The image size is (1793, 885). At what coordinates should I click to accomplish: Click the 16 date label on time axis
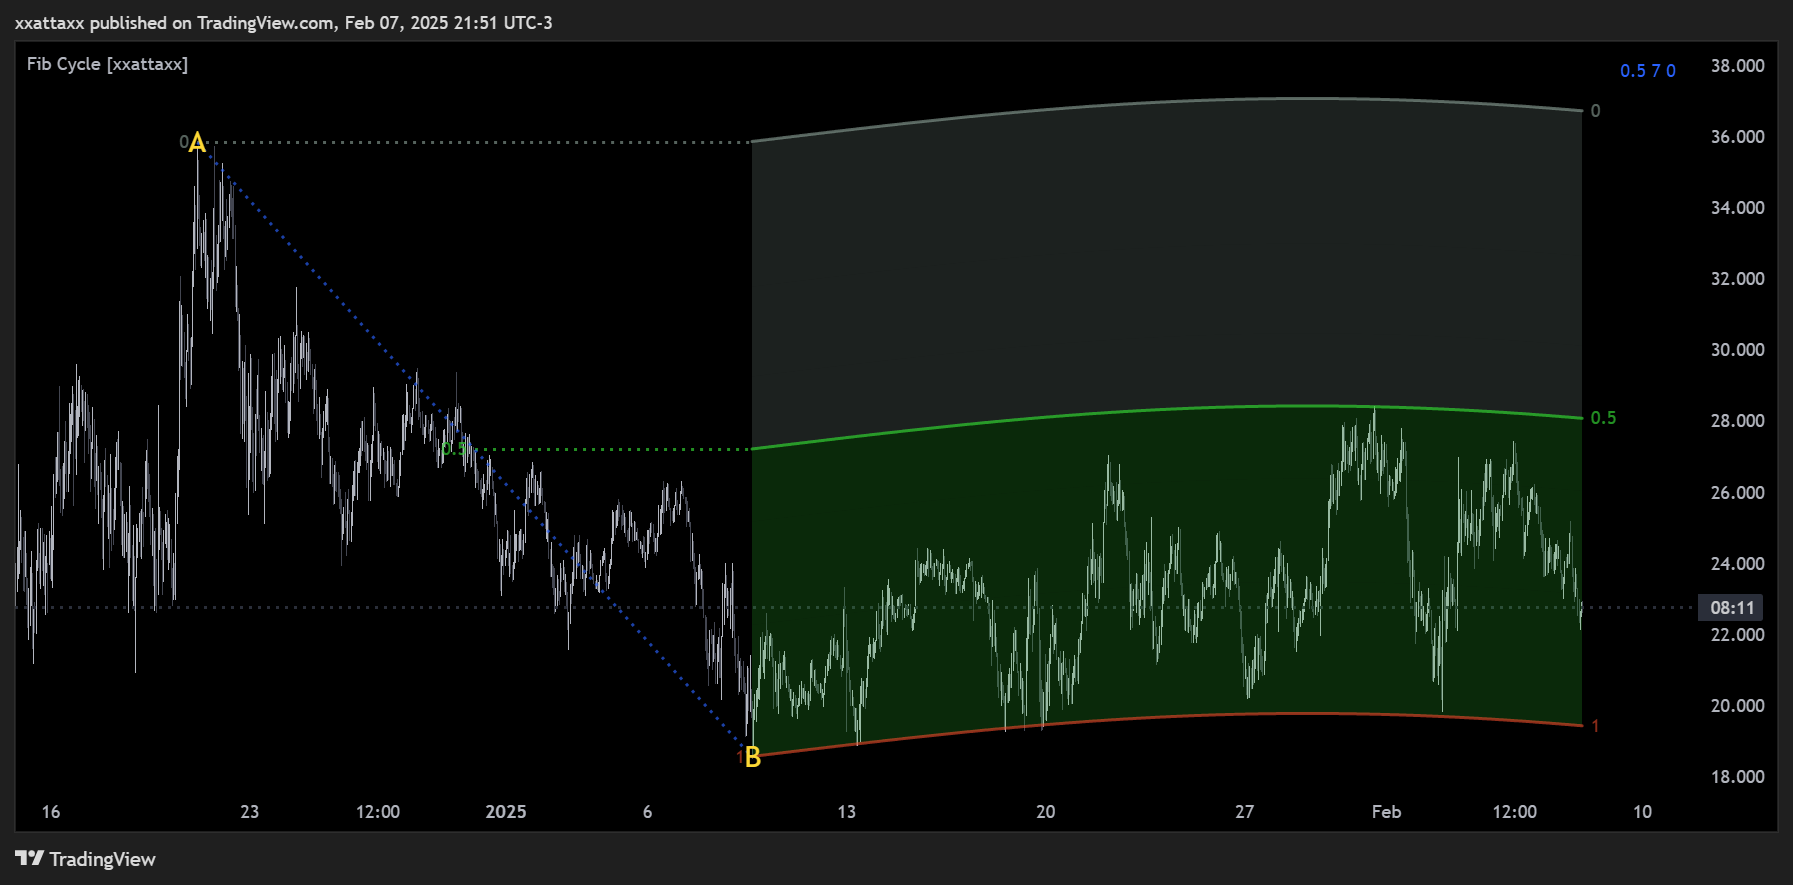51,812
